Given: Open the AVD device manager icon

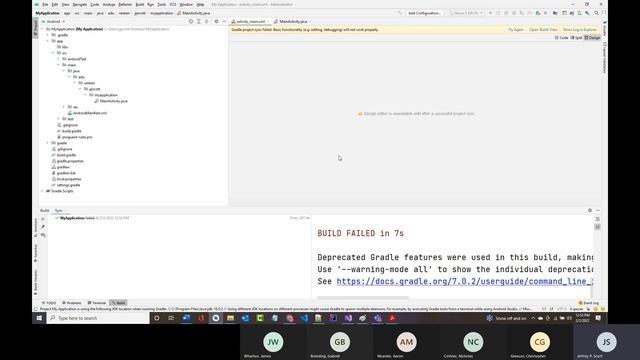Looking at the screenshot, I should pos(579,13).
